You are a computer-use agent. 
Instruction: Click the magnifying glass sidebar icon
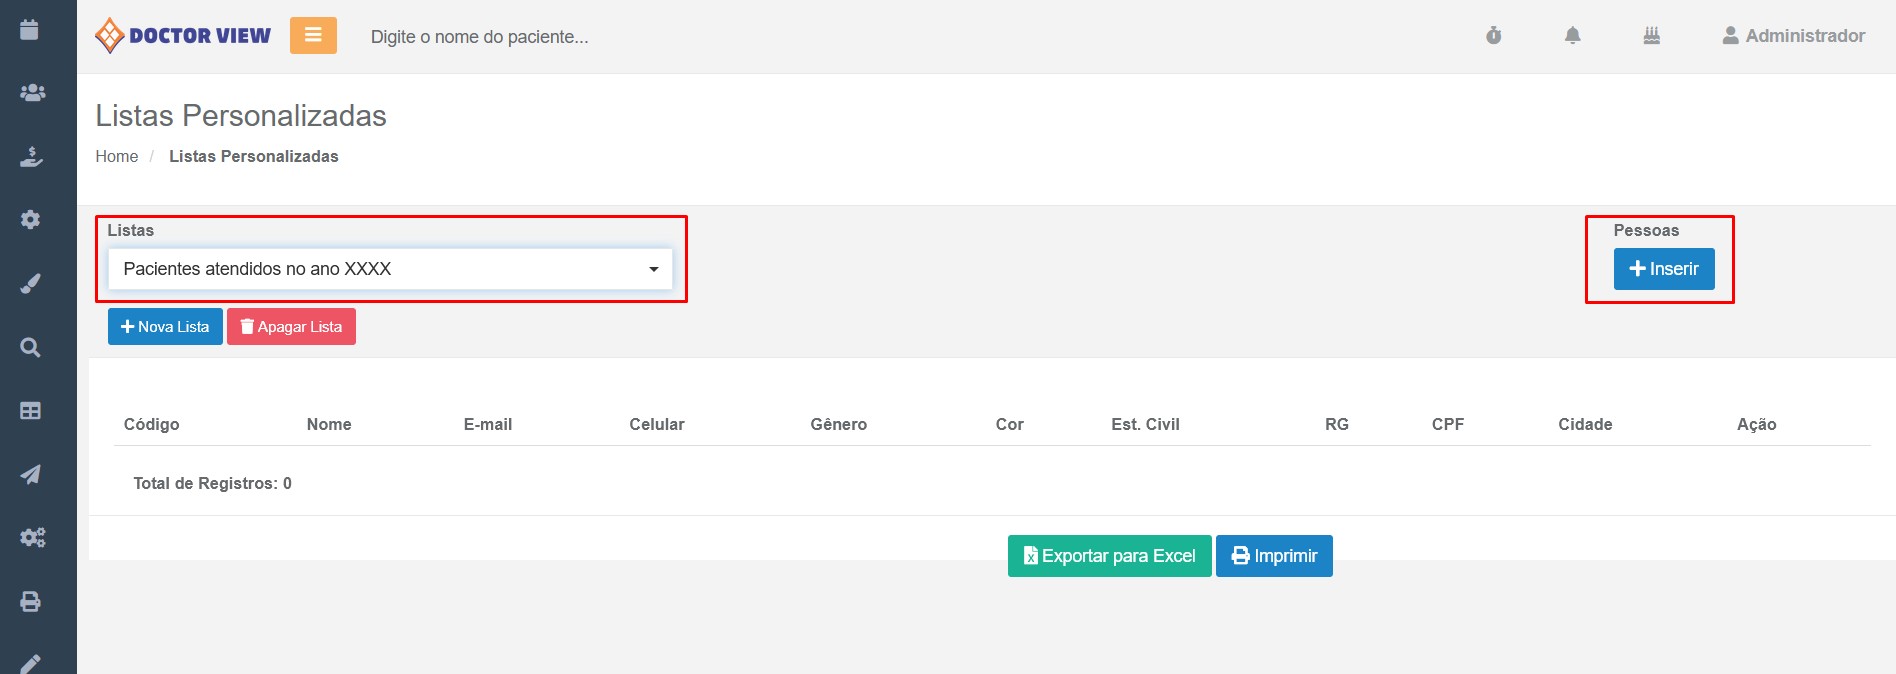click(31, 347)
